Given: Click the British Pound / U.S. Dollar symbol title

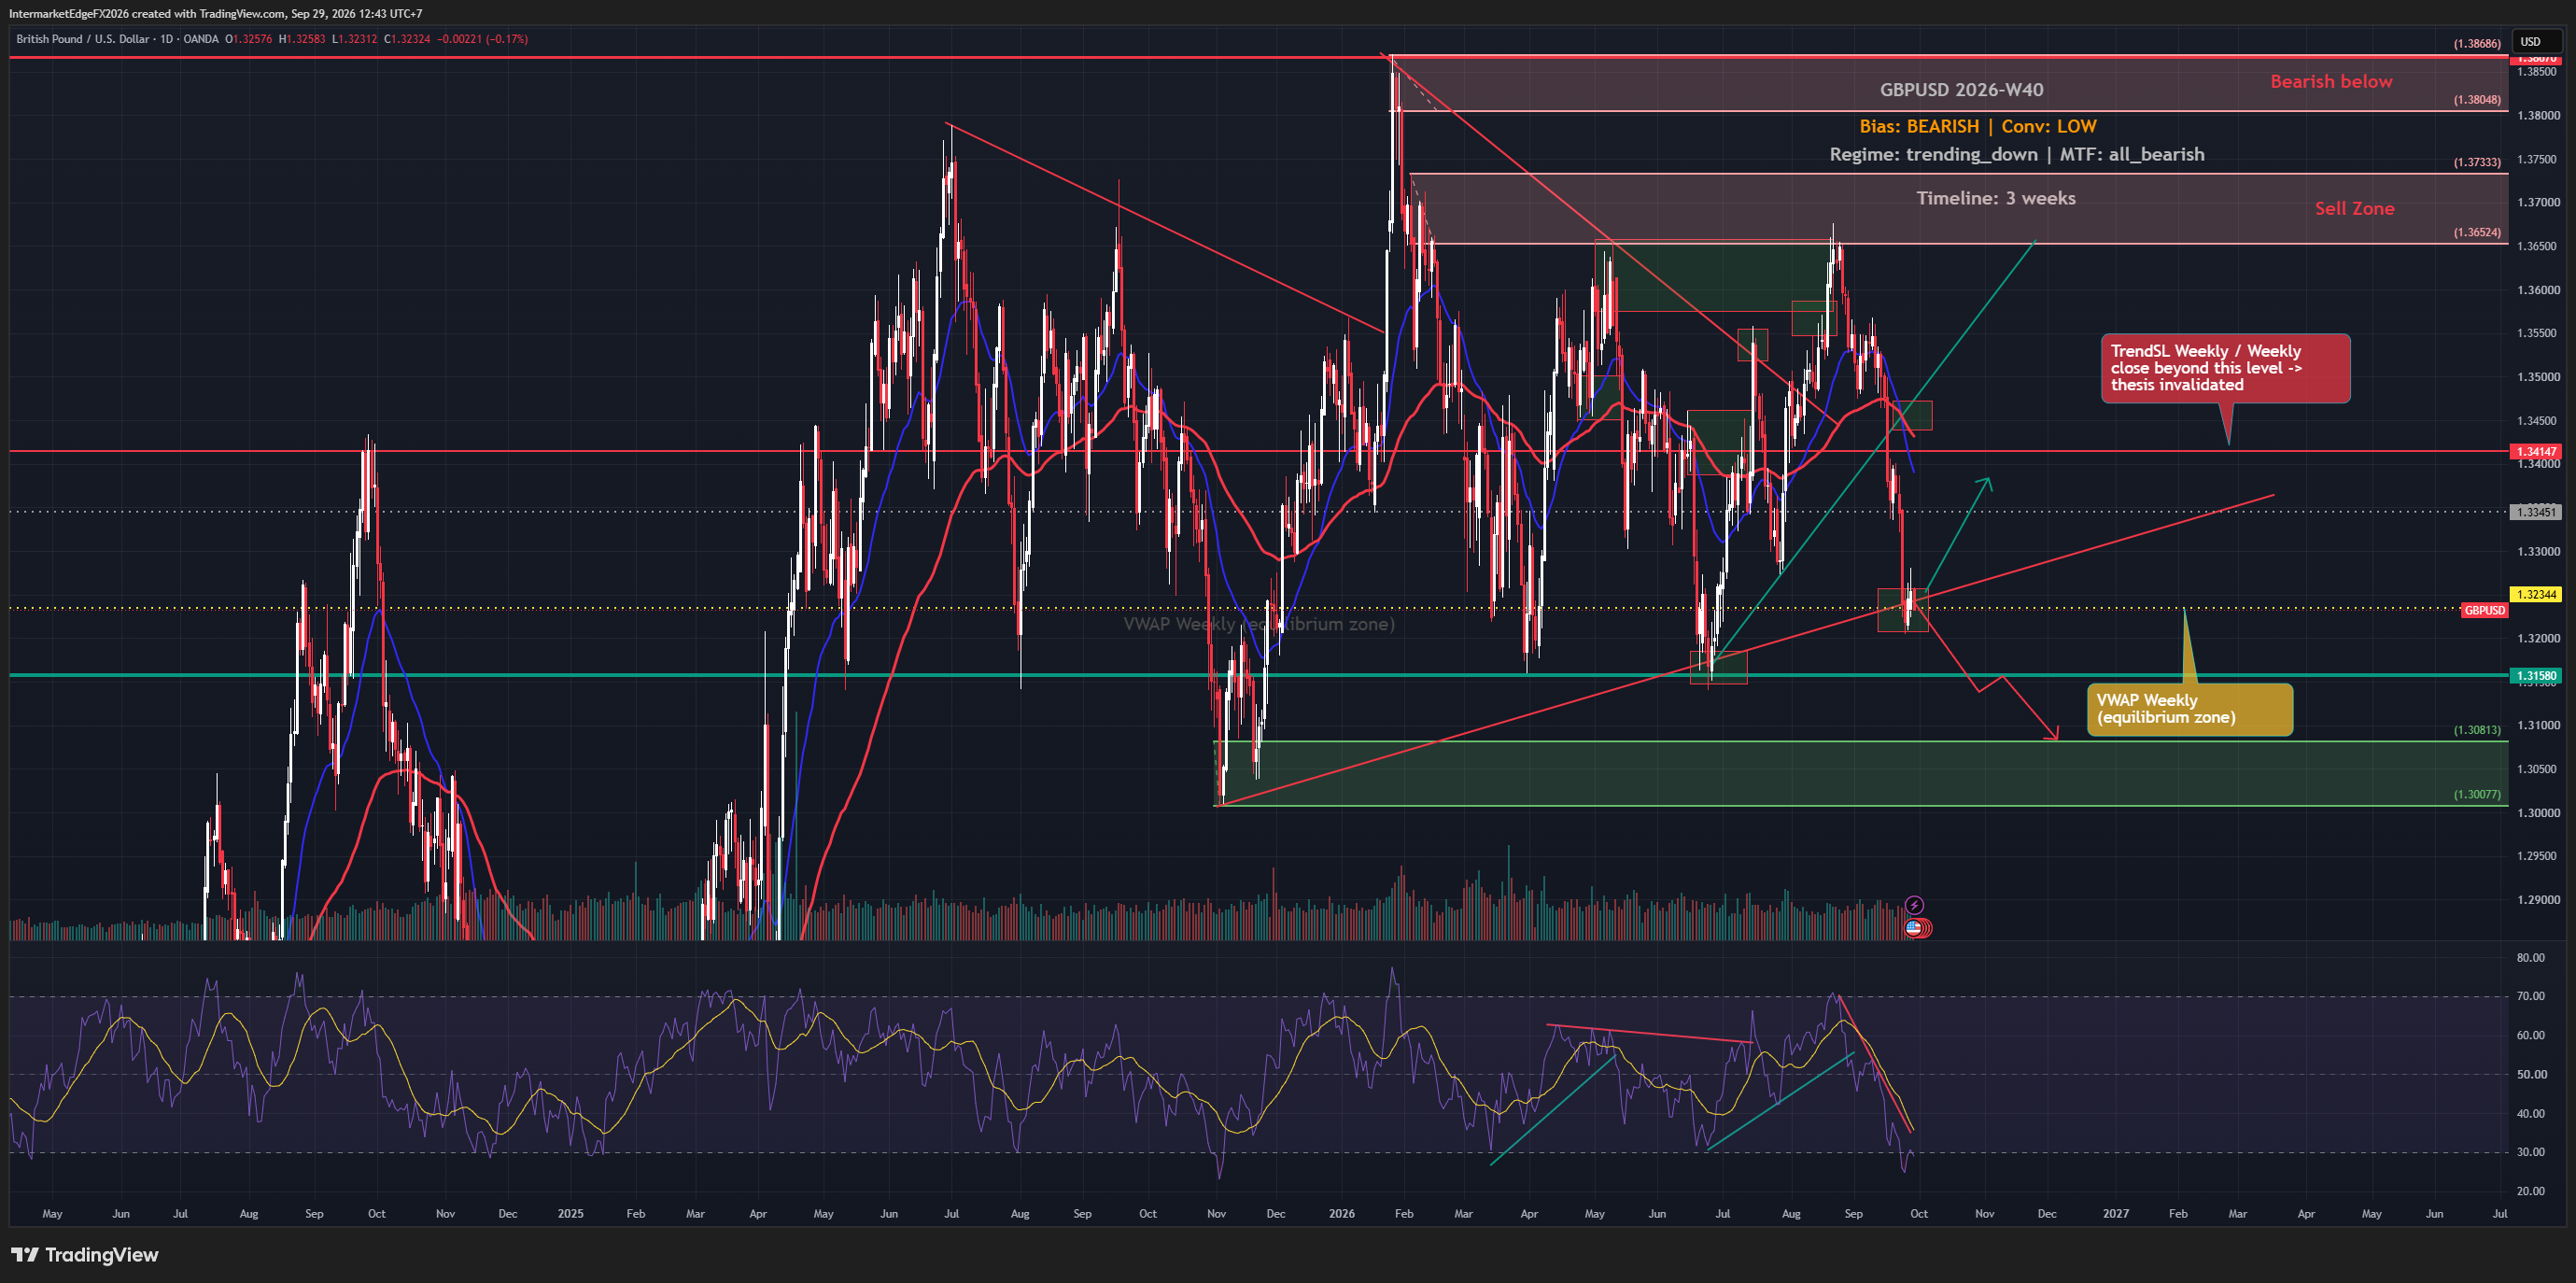Looking at the screenshot, I should (82, 39).
